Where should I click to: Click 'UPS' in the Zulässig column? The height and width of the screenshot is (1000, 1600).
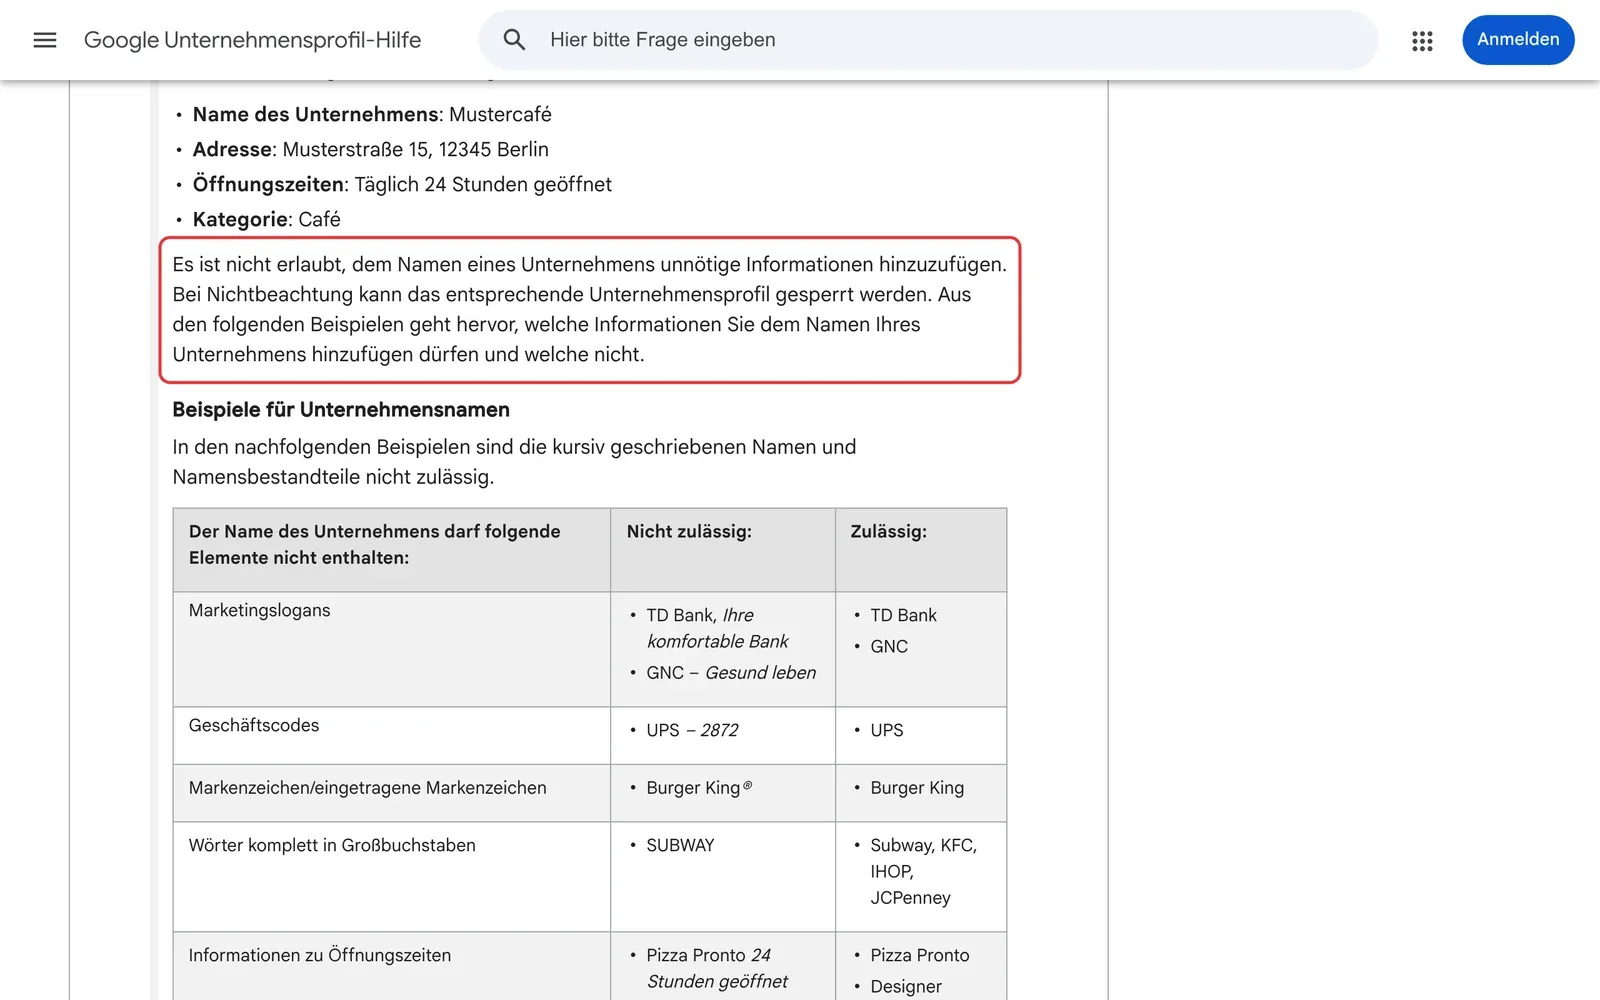click(886, 730)
